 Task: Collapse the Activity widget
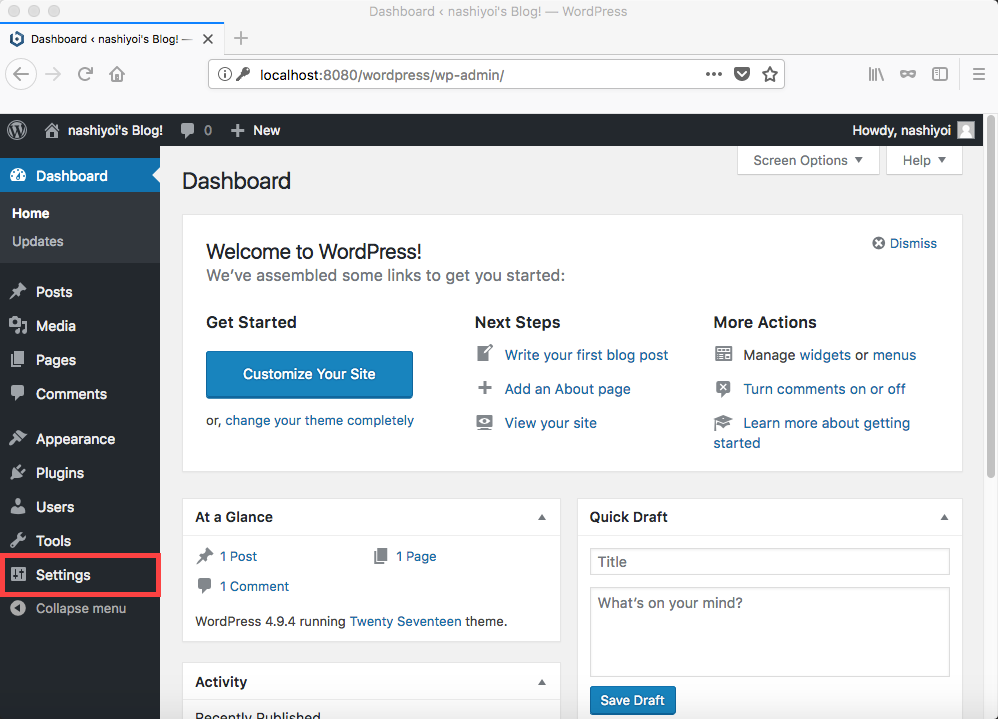point(542,682)
